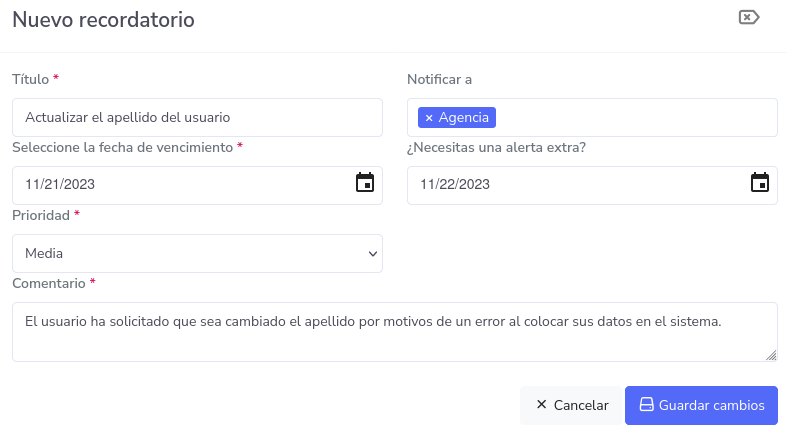Grab the Comentario textarea resize handle
The height and width of the screenshot is (431, 787).
pyautogui.click(x=771, y=355)
